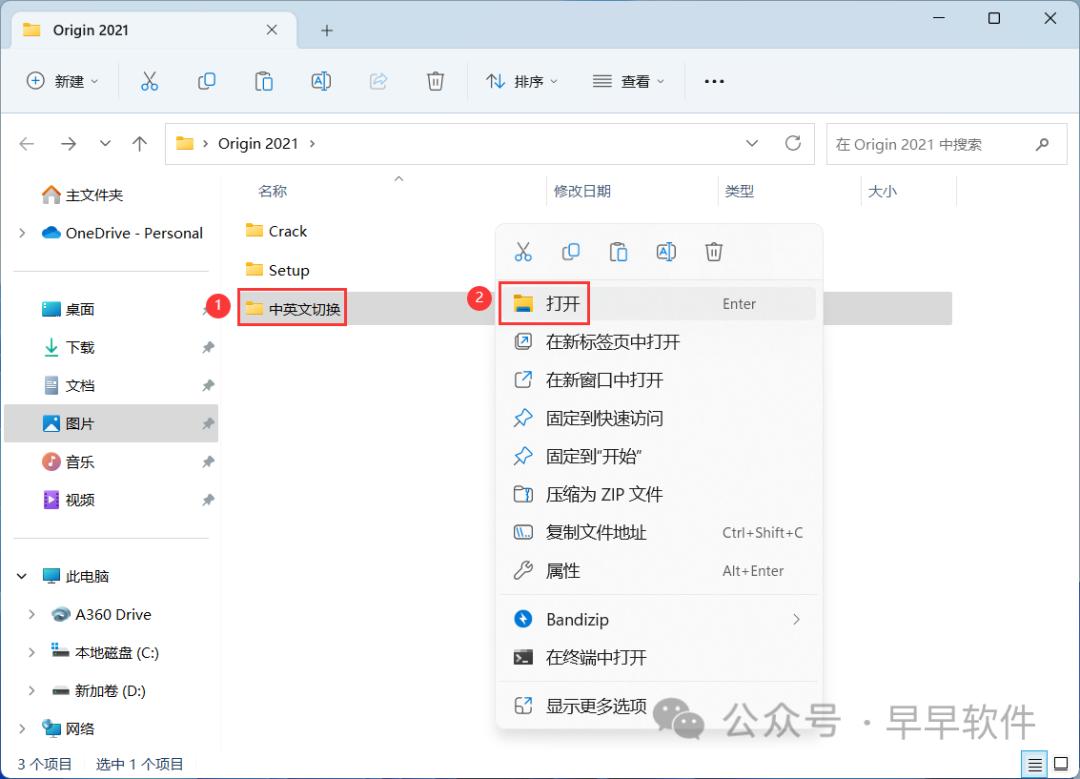Navigate up one folder level with the up arrow
Image resolution: width=1080 pixels, height=779 pixels.
(x=139, y=143)
